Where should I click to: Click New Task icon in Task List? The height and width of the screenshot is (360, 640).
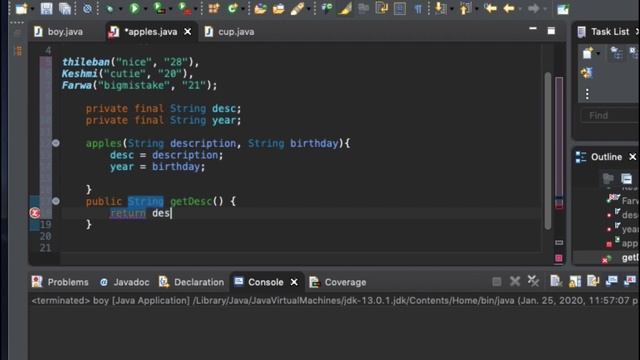click(587, 53)
